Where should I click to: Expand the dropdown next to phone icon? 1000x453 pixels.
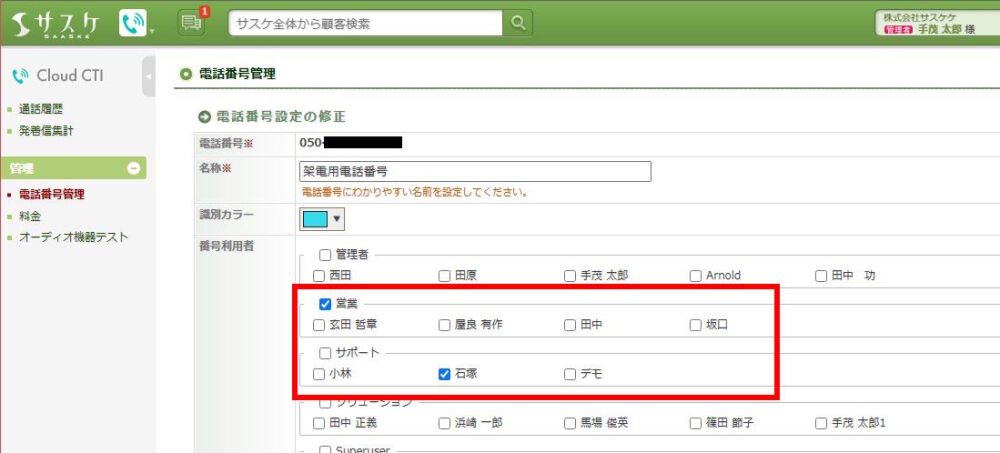(152, 30)
